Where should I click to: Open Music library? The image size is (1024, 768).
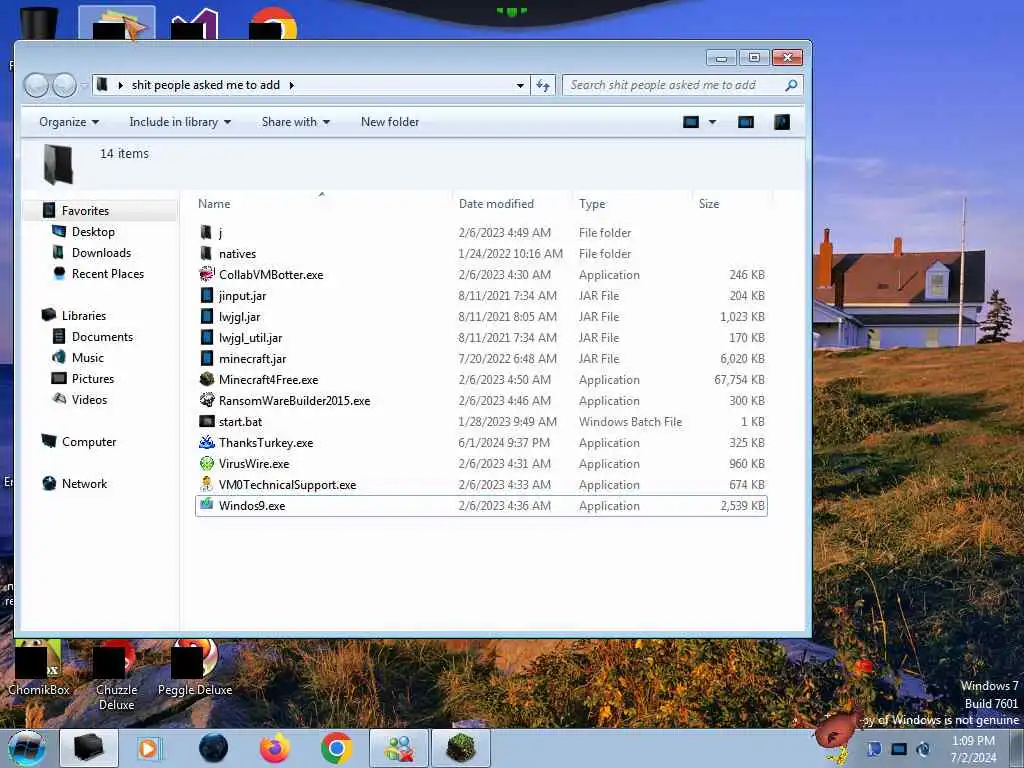(88, 358)
